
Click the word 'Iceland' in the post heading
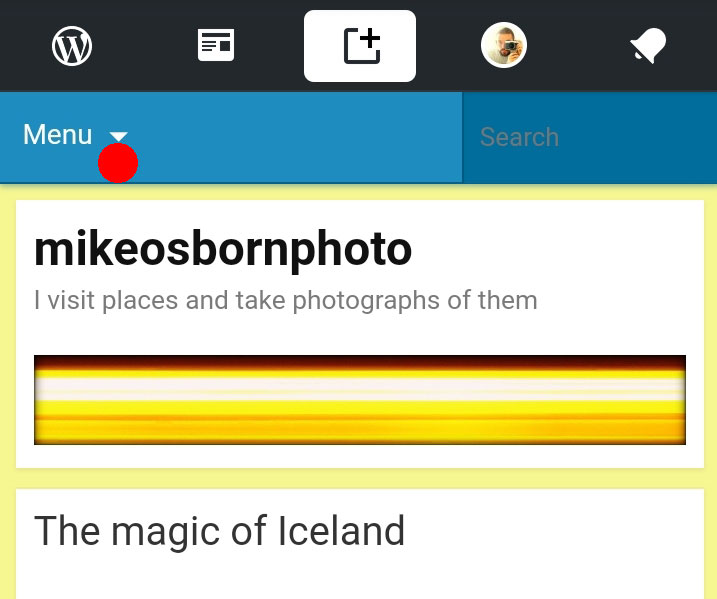pos(341,531)
